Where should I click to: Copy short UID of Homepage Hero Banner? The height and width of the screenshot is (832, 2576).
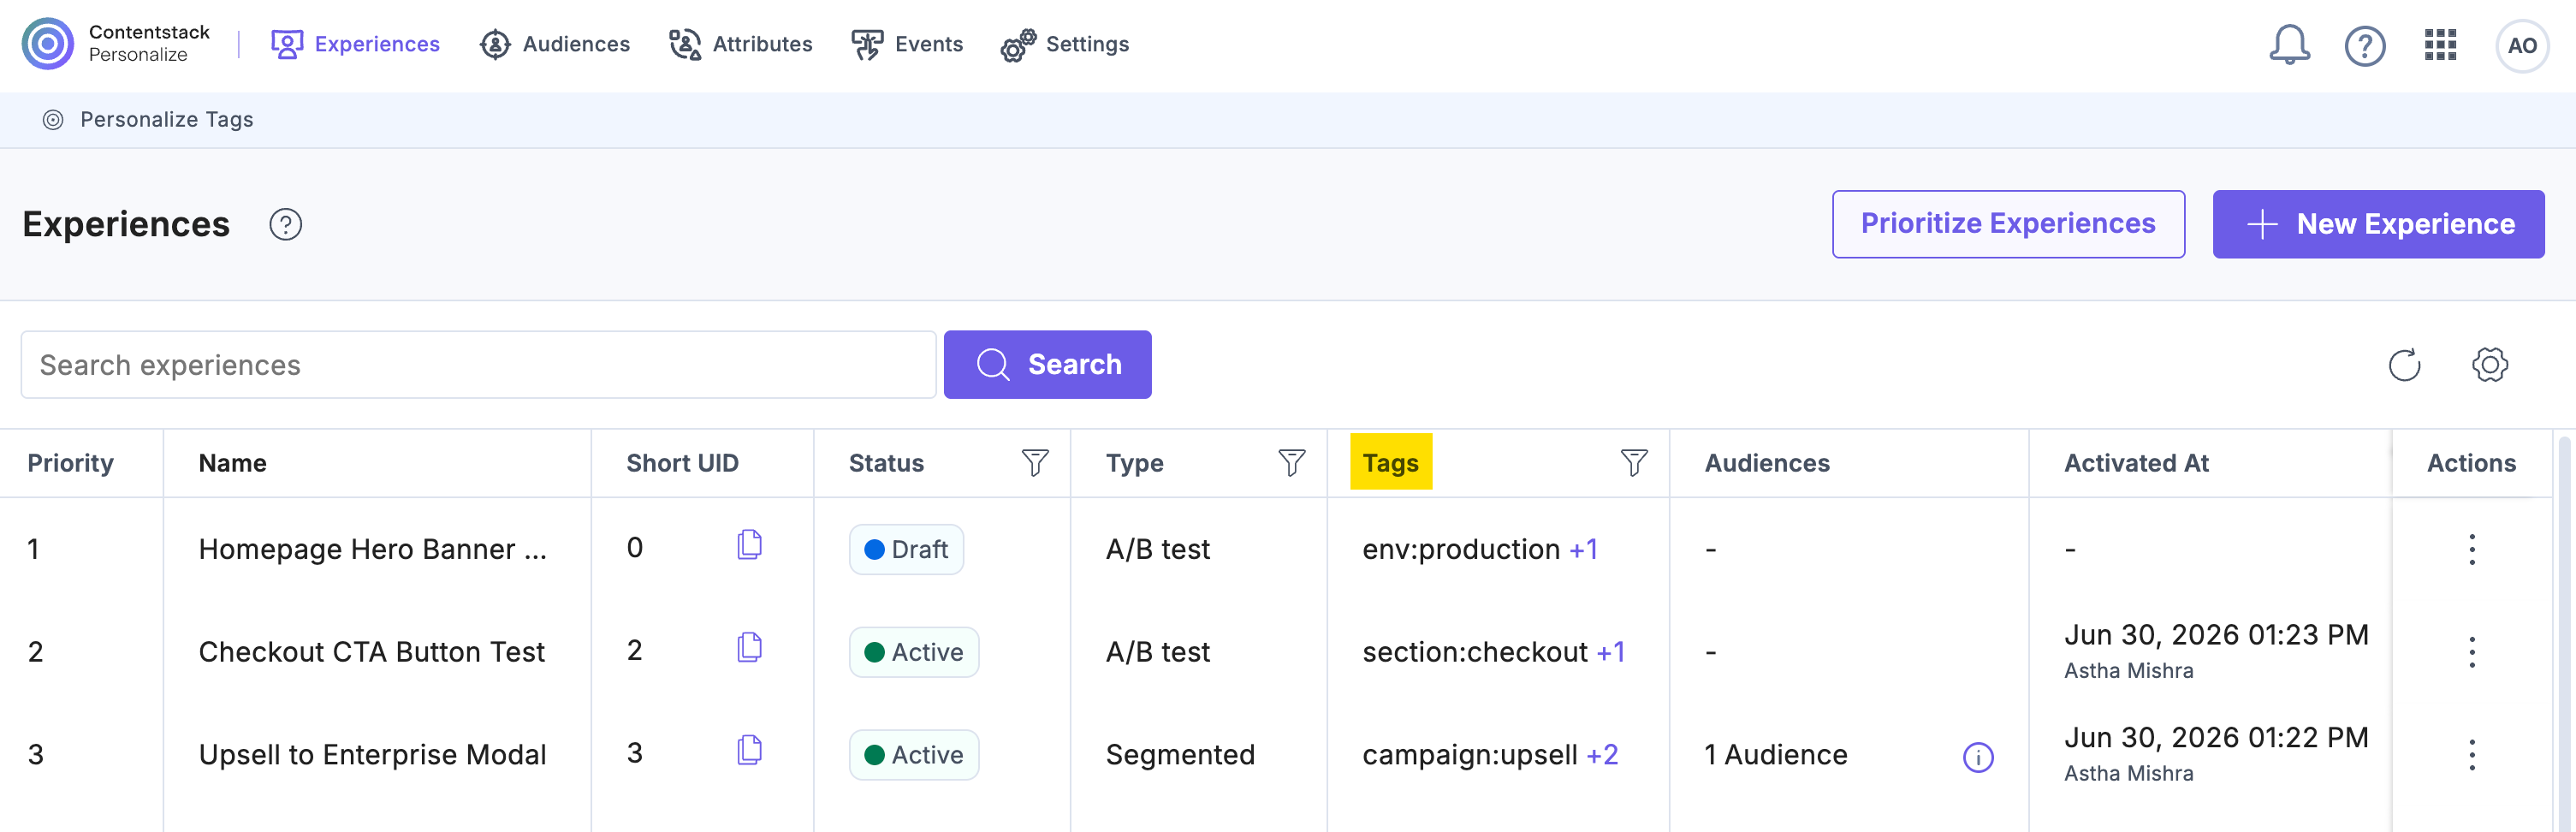(x=749, y=545)
